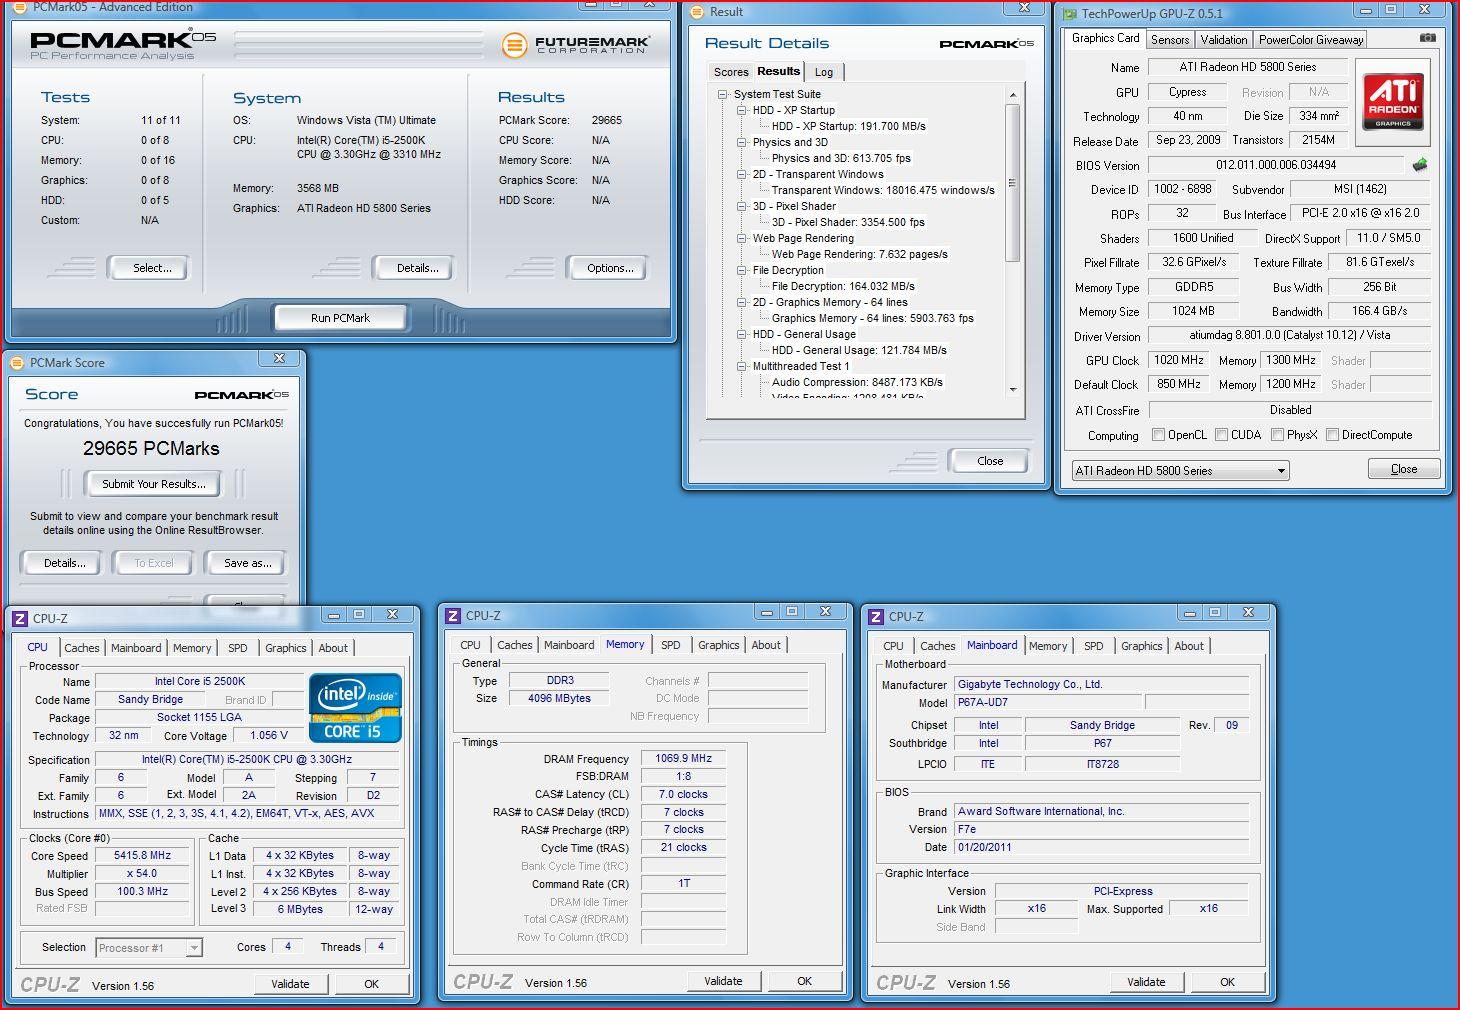This screenshot has height=1010, width=1460.
Task: Click Validate in CPU-Z CPU window
Action: pos(290,984)
